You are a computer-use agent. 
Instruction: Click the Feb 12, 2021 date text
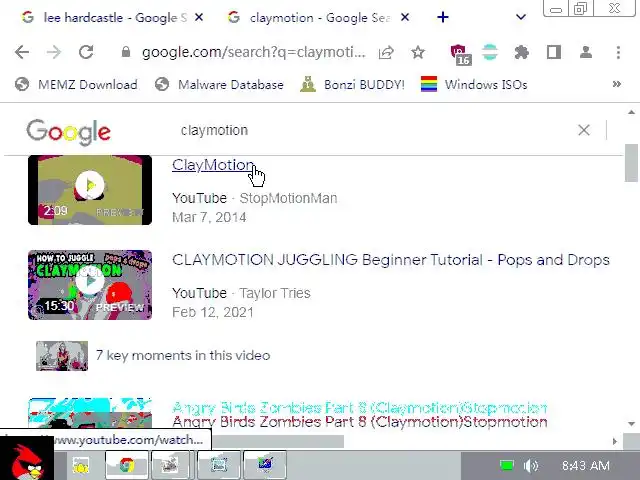(213, 312)
